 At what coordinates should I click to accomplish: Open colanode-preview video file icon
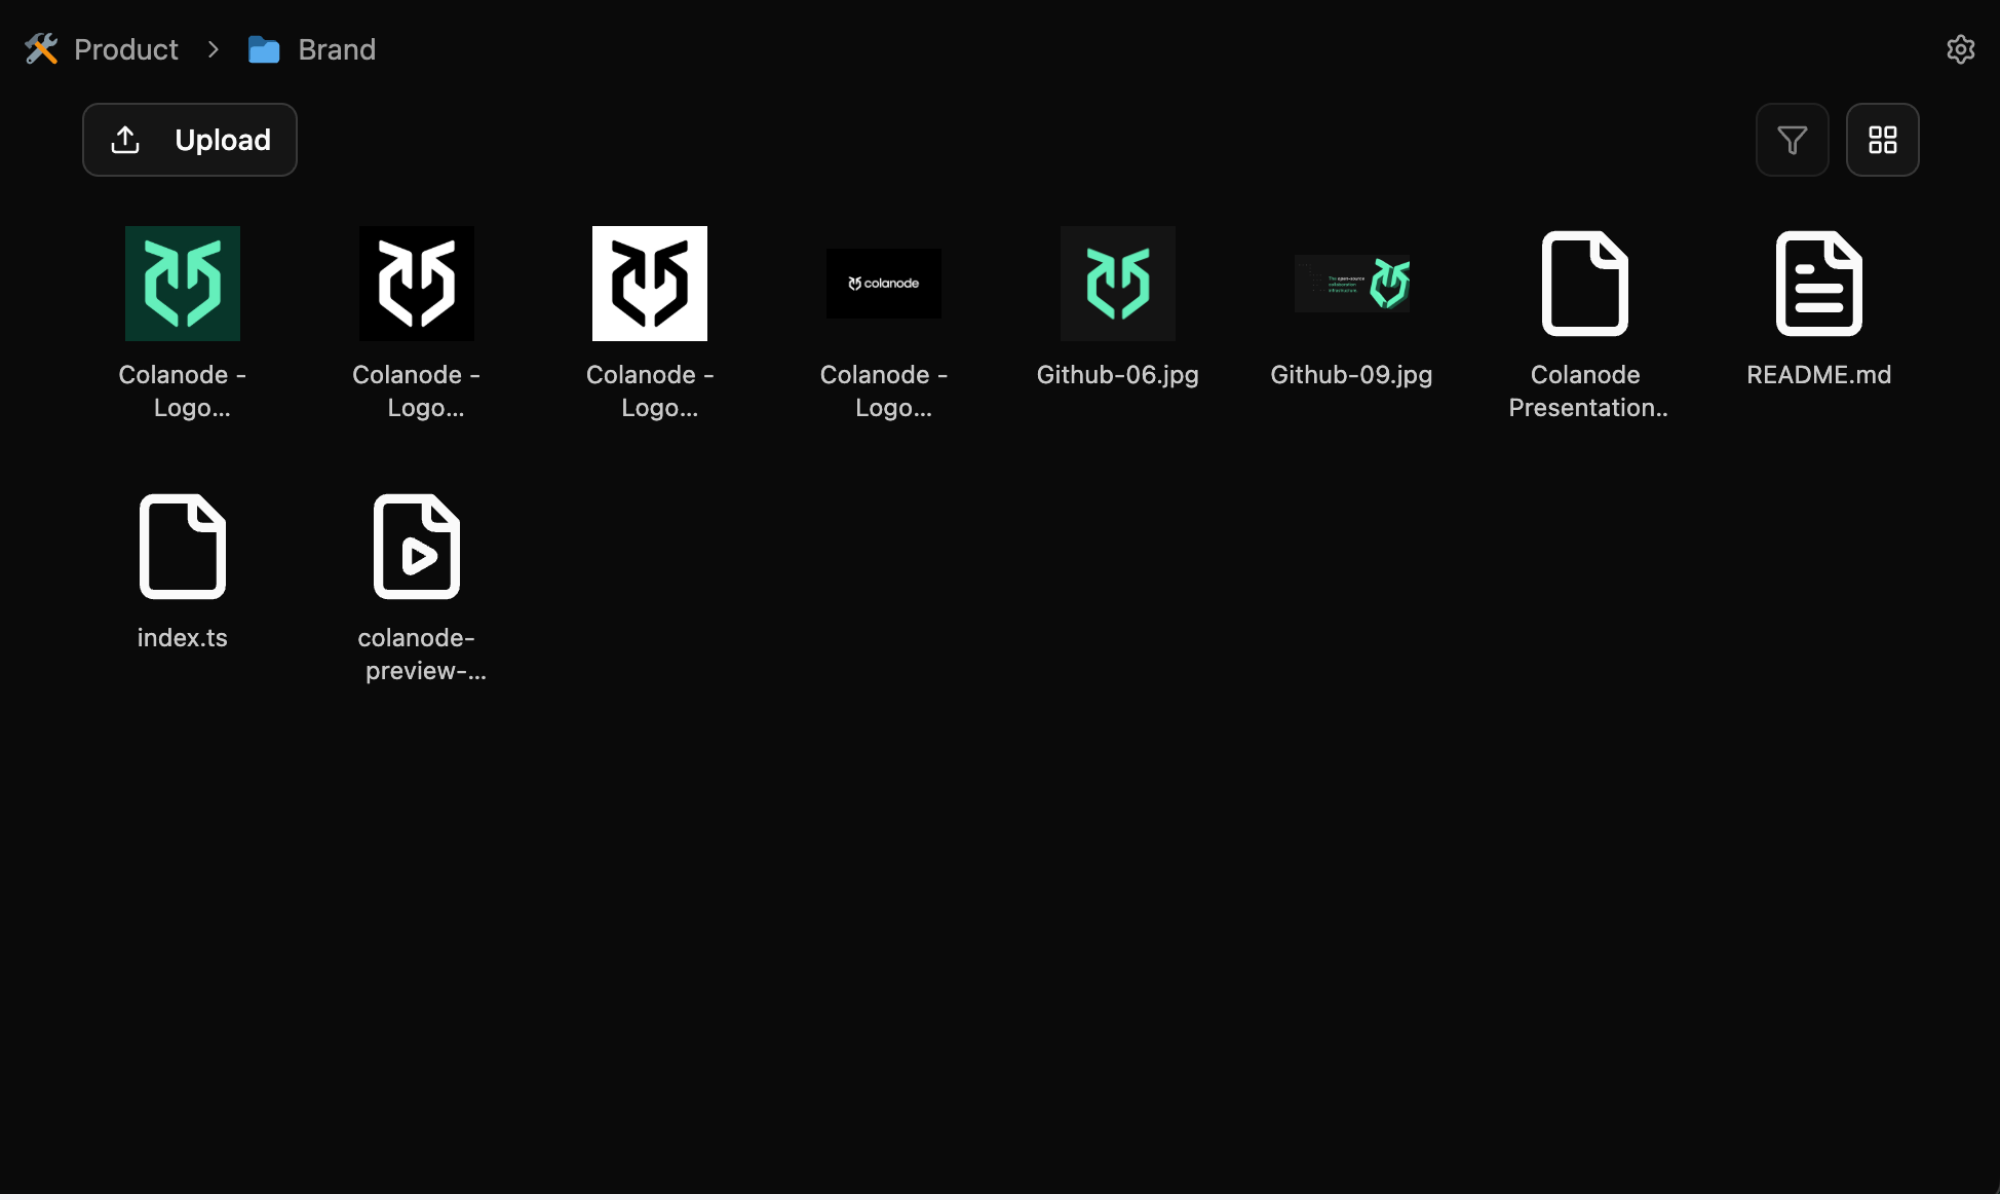click(x=416, y=546)
